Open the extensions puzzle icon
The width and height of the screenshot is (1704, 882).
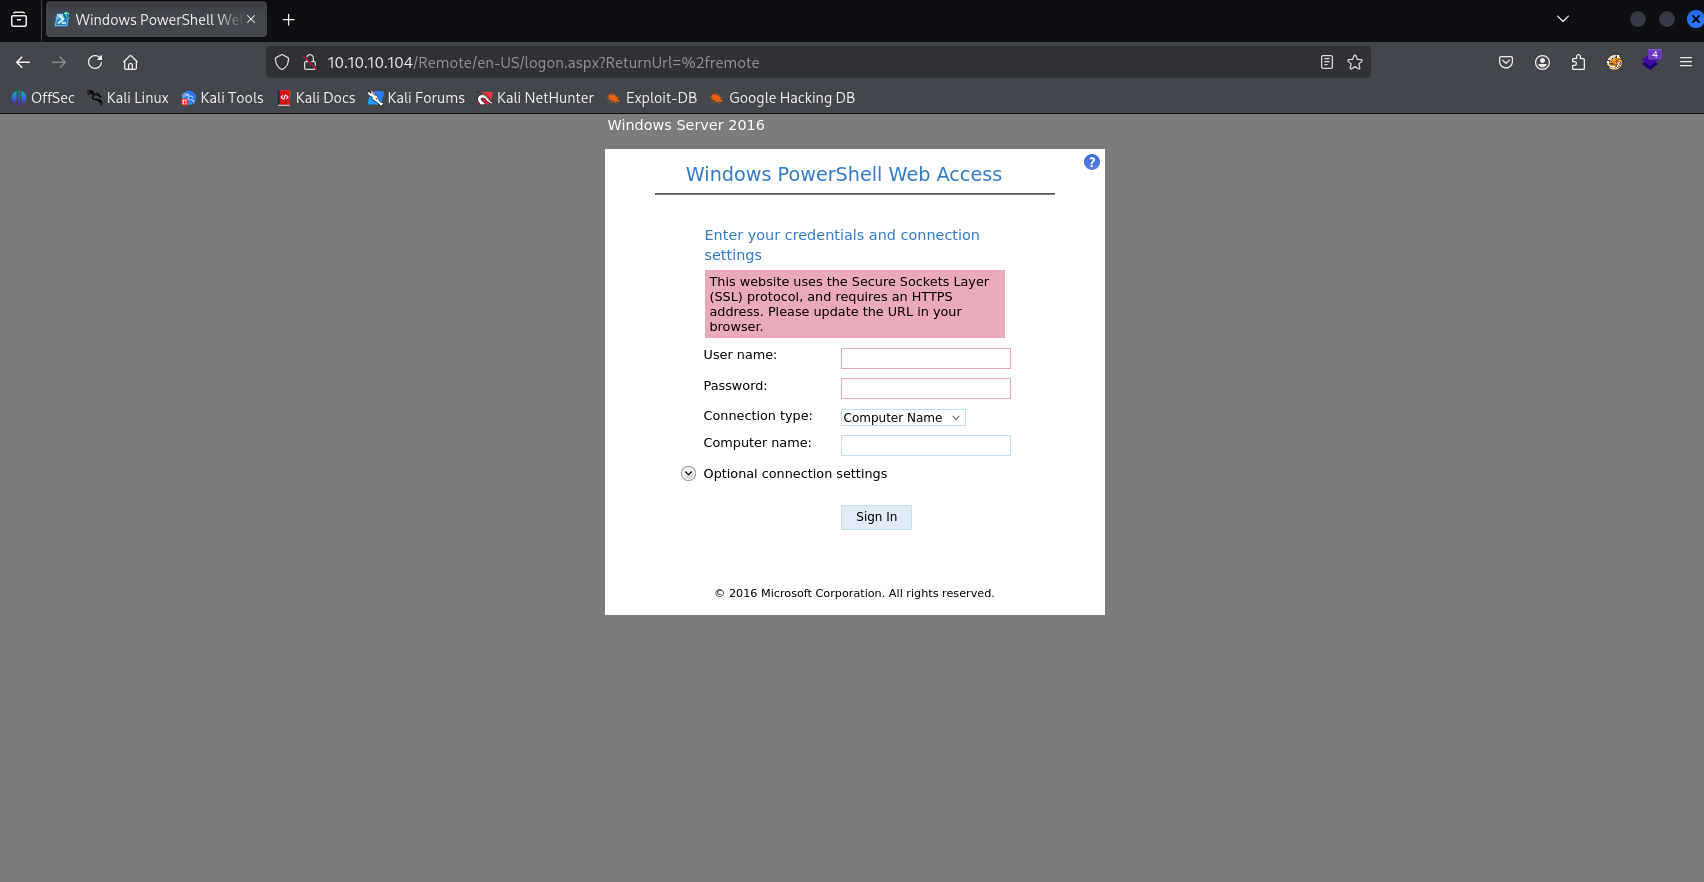[x=1578, y=62]
